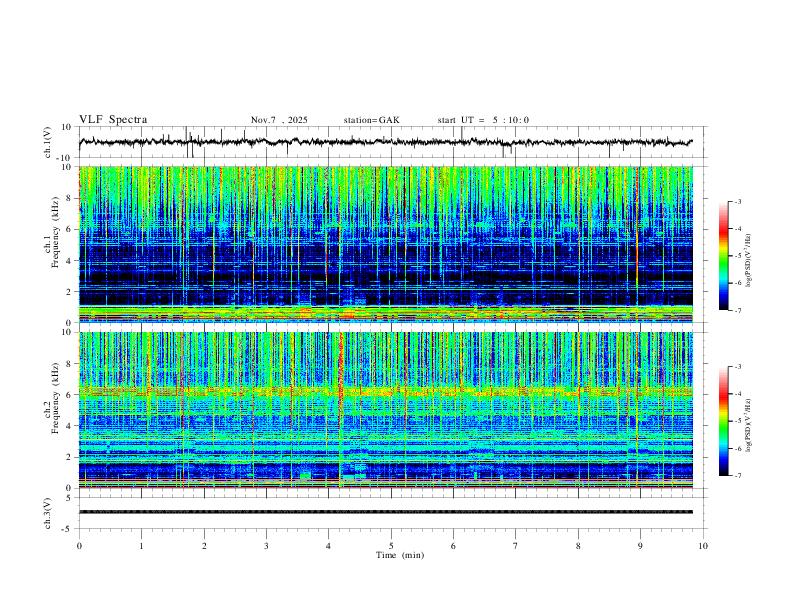This screenshot has height=612, width=792.
Task: Click the ch.1 spectrogram panel
Action: pyautogui.click(x=386, y=244)
